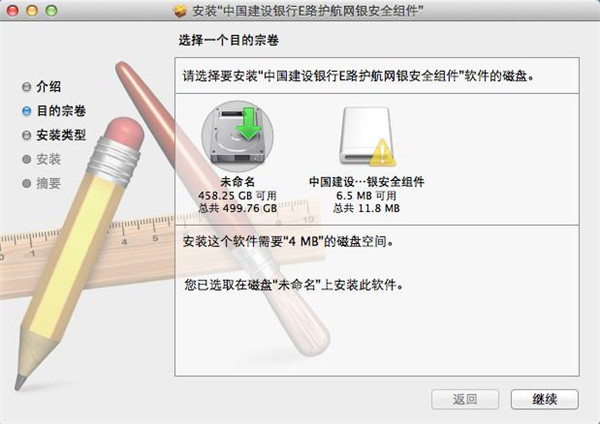Click the 介绍 step bullet
600x424 pixels.
[x=26, y=87]
